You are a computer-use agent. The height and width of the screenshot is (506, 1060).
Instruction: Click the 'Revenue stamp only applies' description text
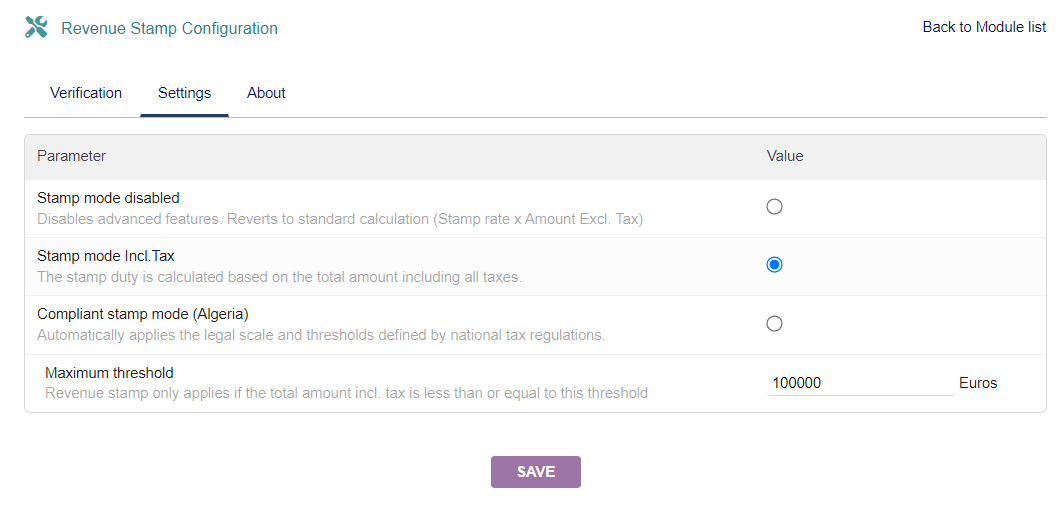(346, 393)
